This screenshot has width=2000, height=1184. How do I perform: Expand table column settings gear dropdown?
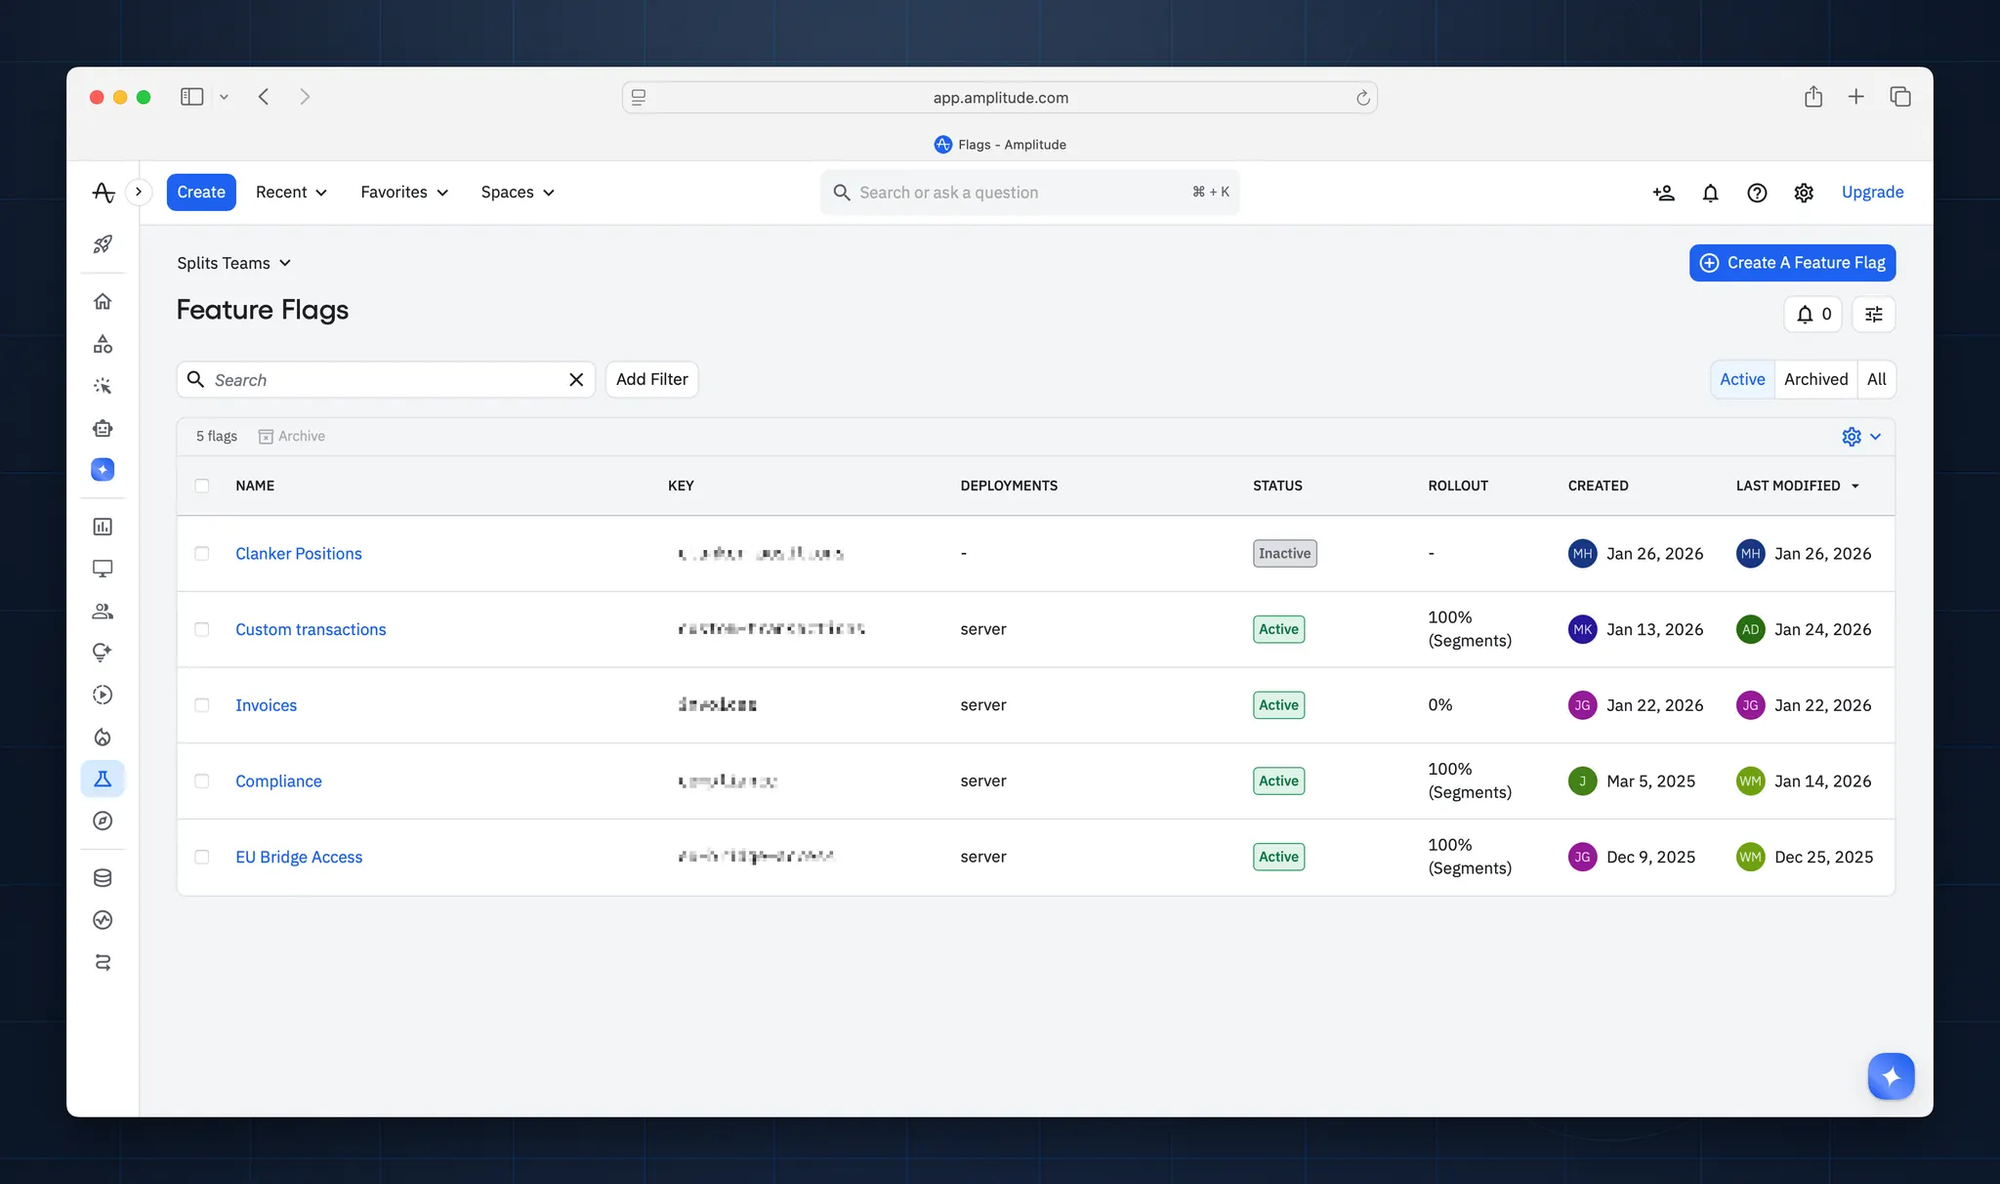[1861, 436]
